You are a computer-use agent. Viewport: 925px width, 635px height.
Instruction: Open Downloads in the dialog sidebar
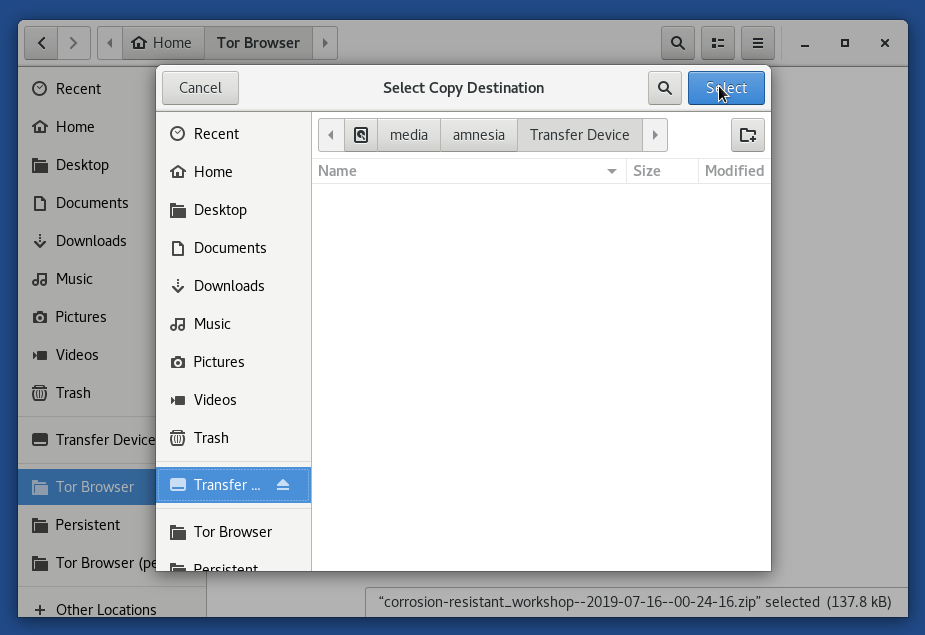click(234, 286)
